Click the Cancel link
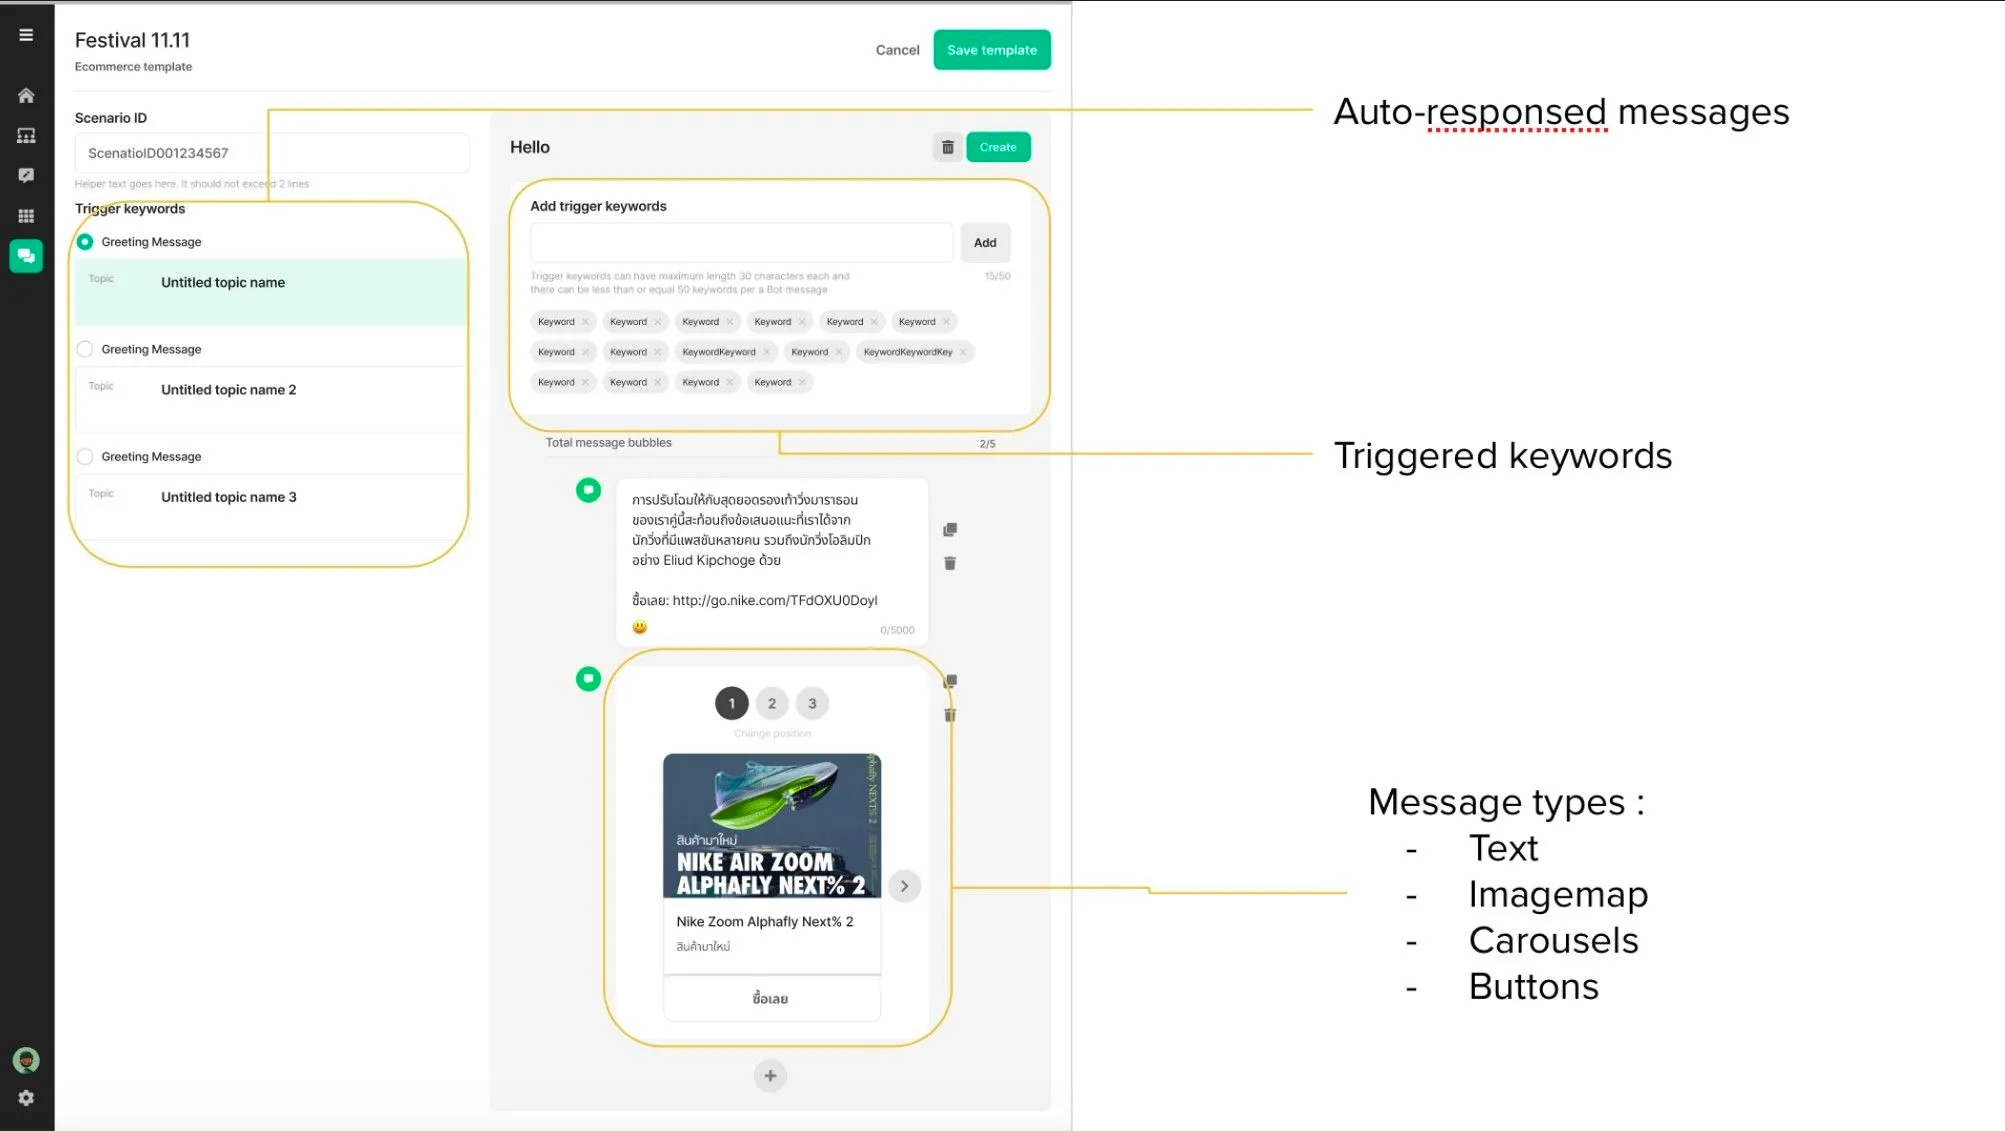This screenshot has width=2005, height=1131. click(x=897, y=50)
